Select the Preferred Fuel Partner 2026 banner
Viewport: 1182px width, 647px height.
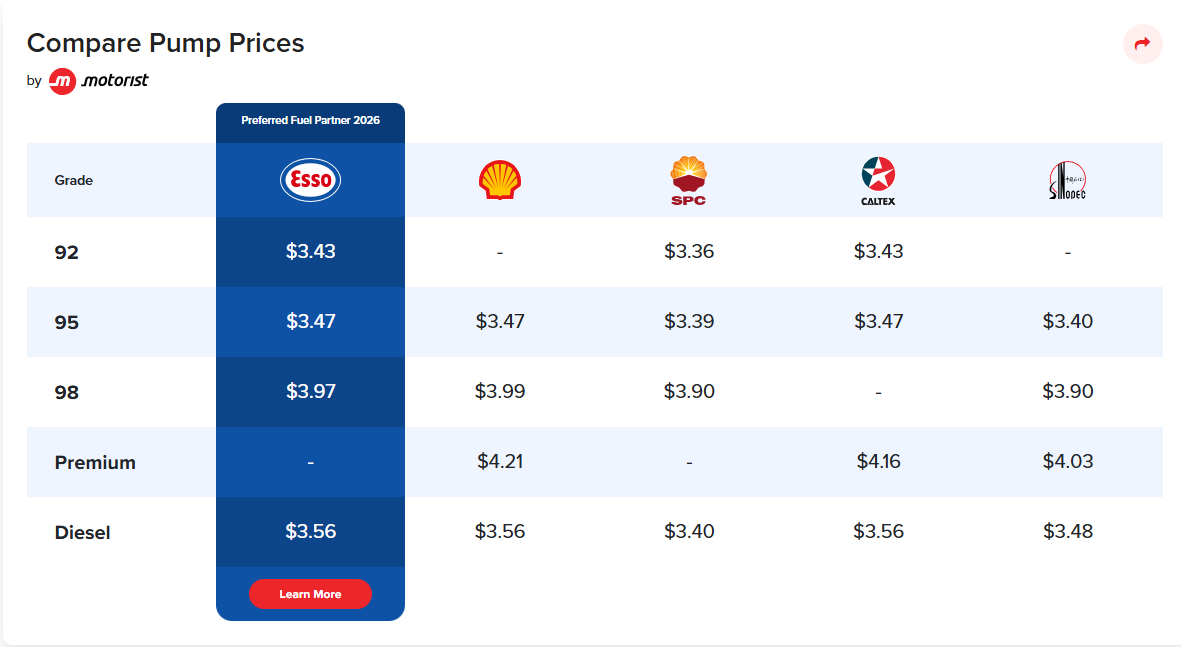click(310, 120)
